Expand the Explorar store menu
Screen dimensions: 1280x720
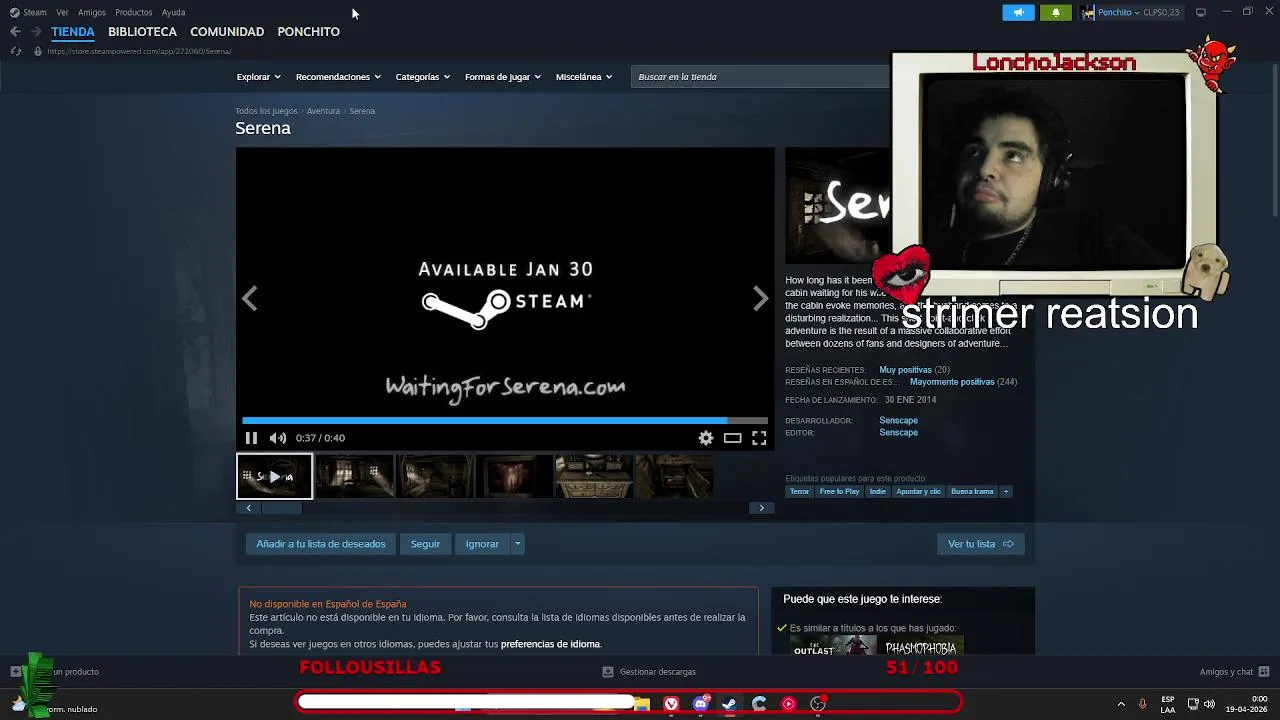258,77
